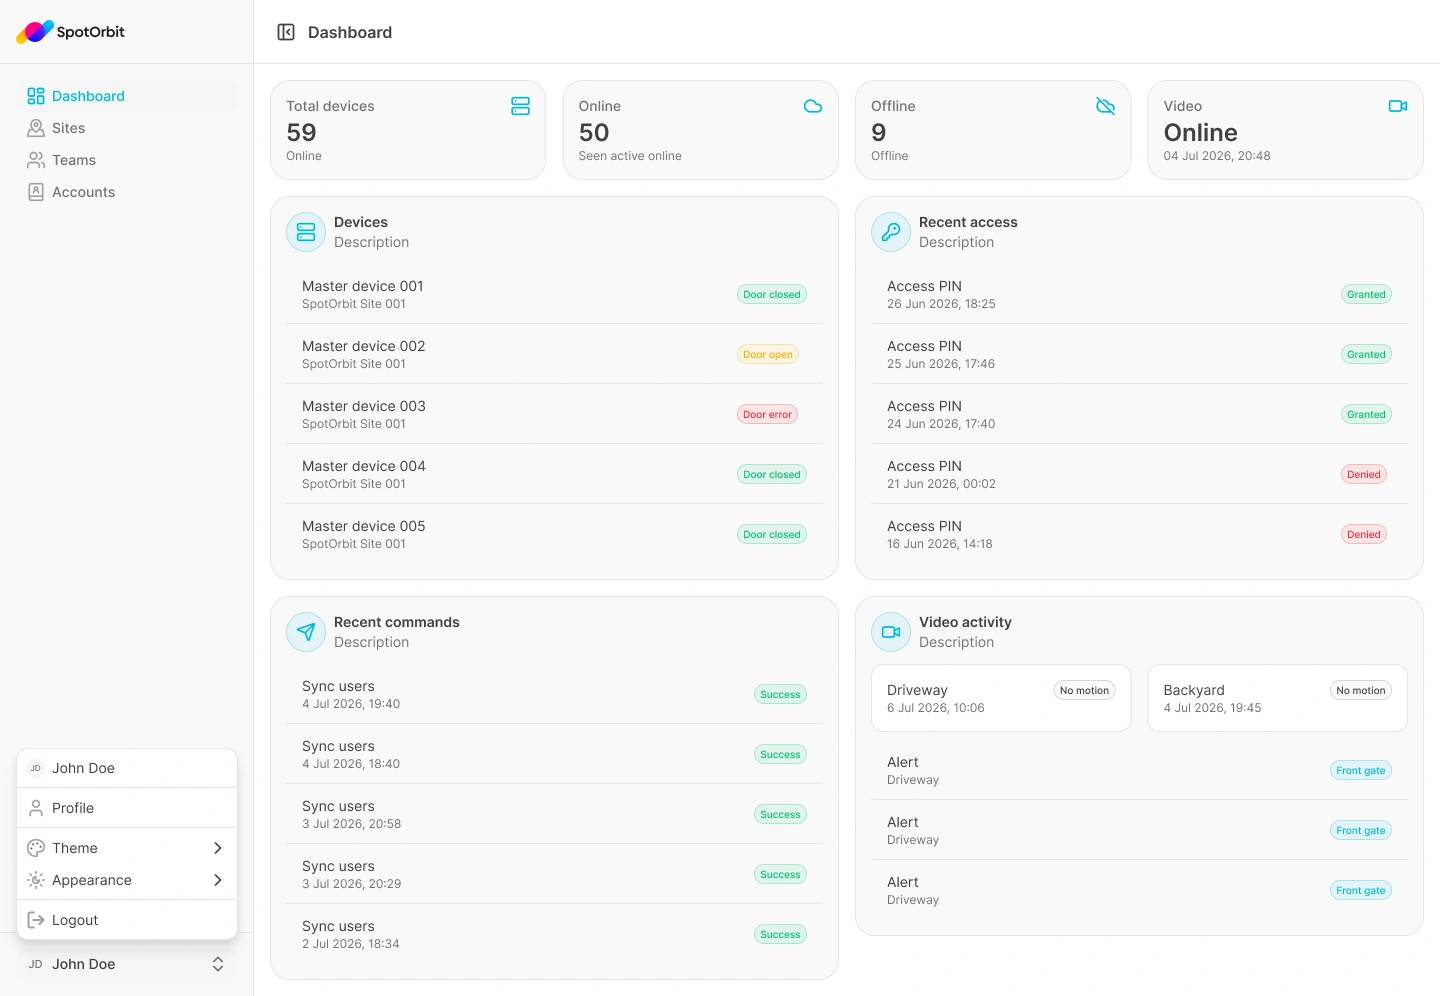The image size is (1440, 996).
Task: Click the Recent access key icon
Action: (891, 232)
